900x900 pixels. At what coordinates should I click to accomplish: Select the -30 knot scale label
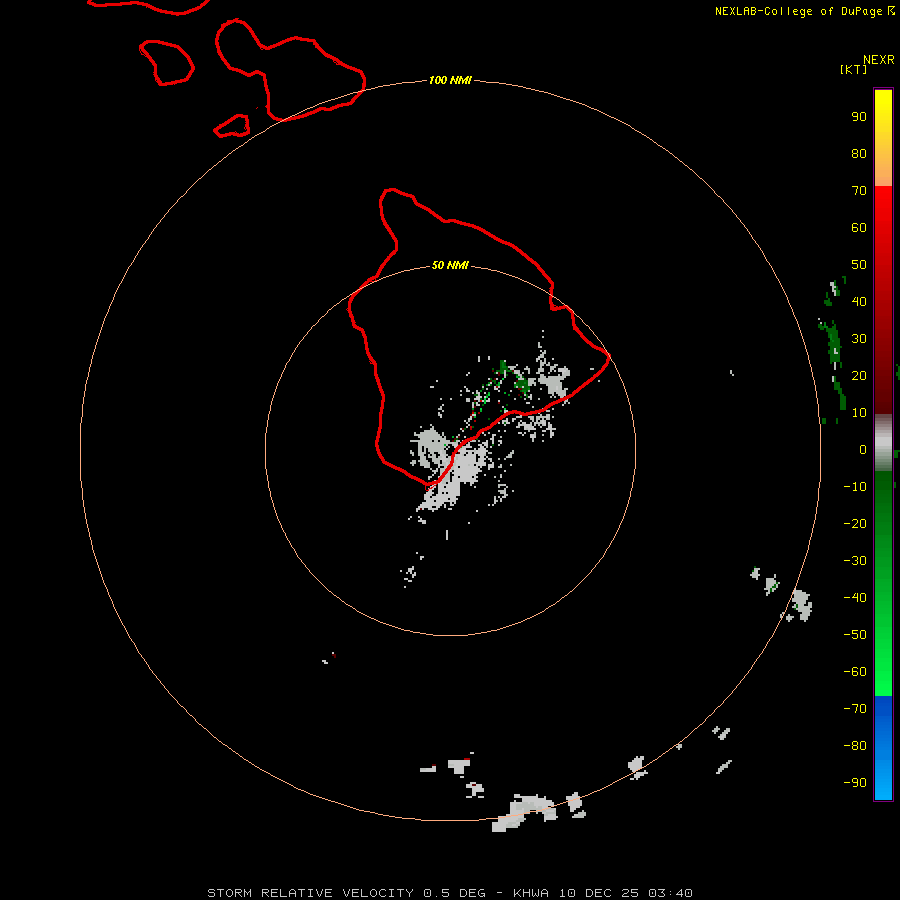pyautogui.click(x=855, y=561)
